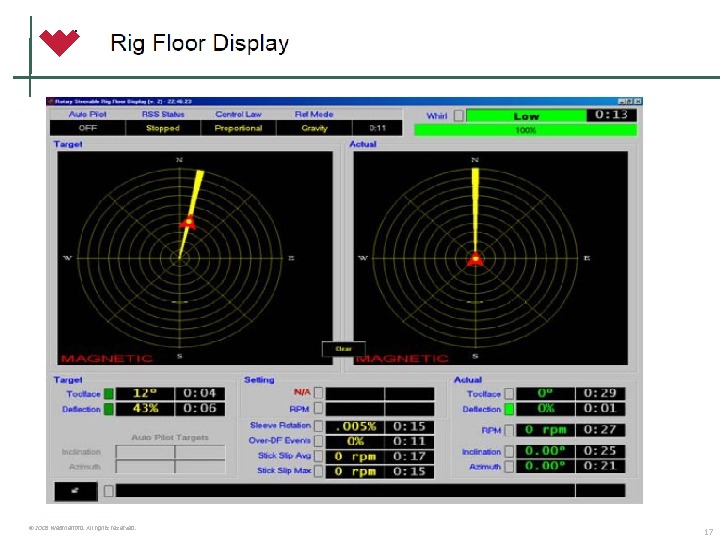Click the bottom black message field
720x540 pixels.
click(x=345, y=490)
